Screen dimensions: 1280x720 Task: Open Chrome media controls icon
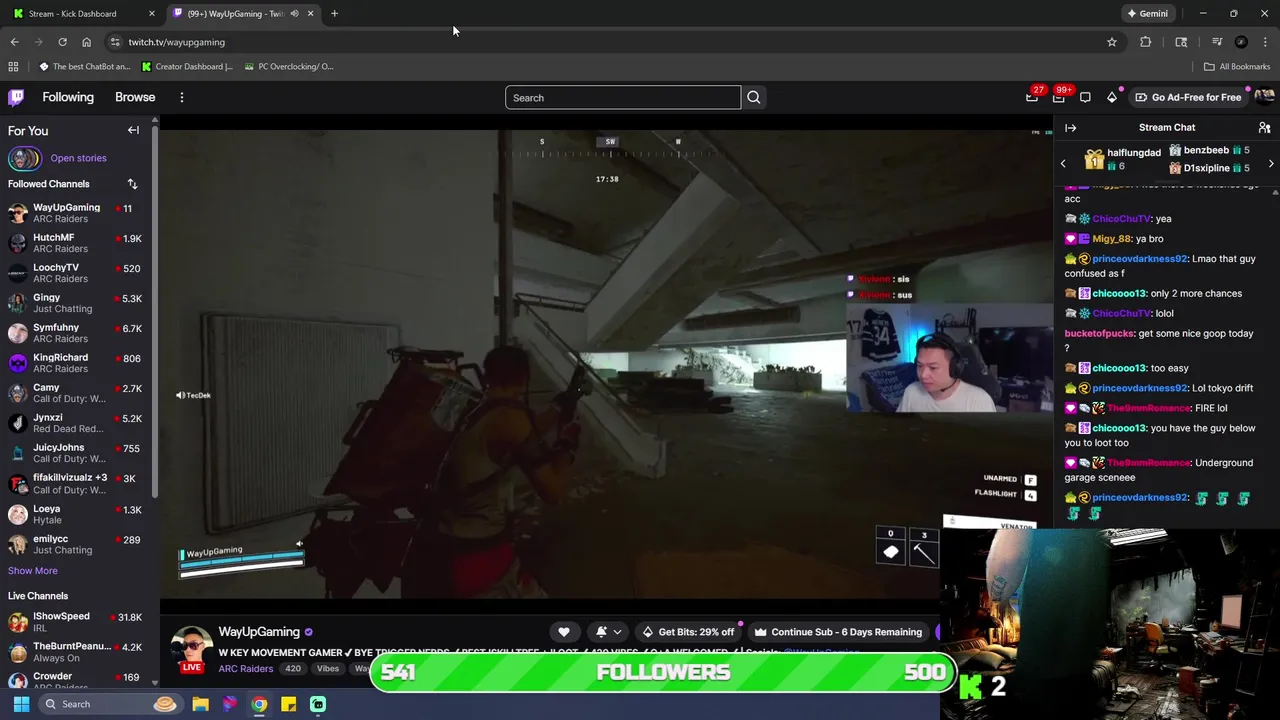pyautogui.click(x=1217, y=42)
